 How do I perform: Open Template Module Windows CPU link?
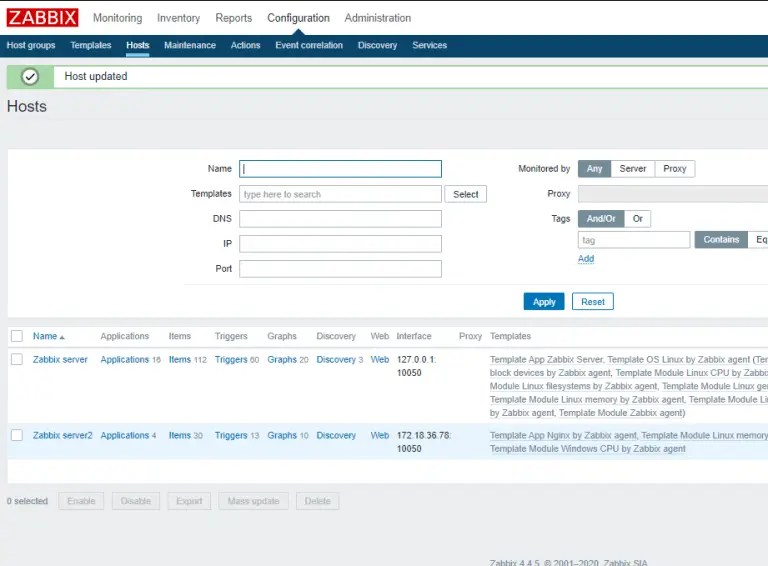pos(588,448)
